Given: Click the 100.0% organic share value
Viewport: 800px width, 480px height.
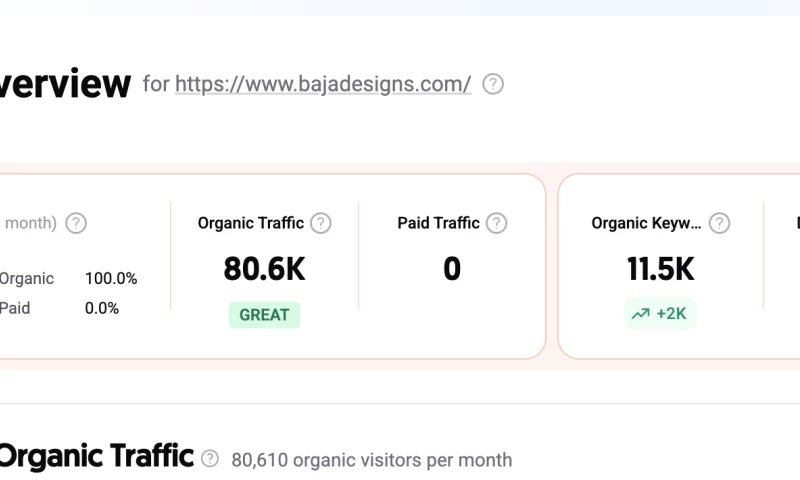Looking at the screenshot, I should point(111,279).
